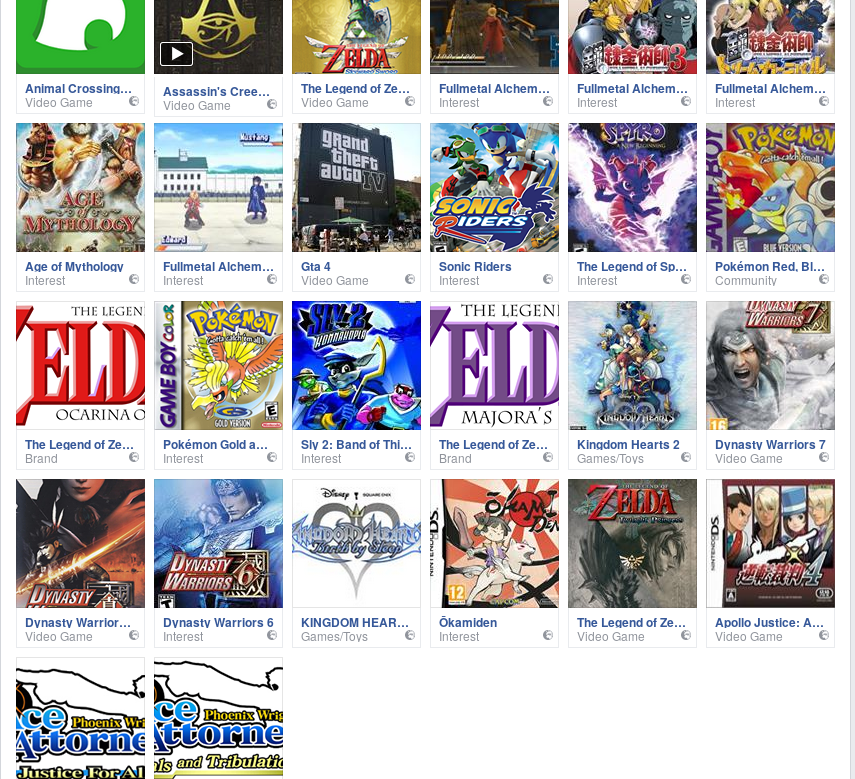The width and height of the screenshot is (855, 779).
Task: Open the Dynasty Warriors 6 link
Action: [218, 623]
